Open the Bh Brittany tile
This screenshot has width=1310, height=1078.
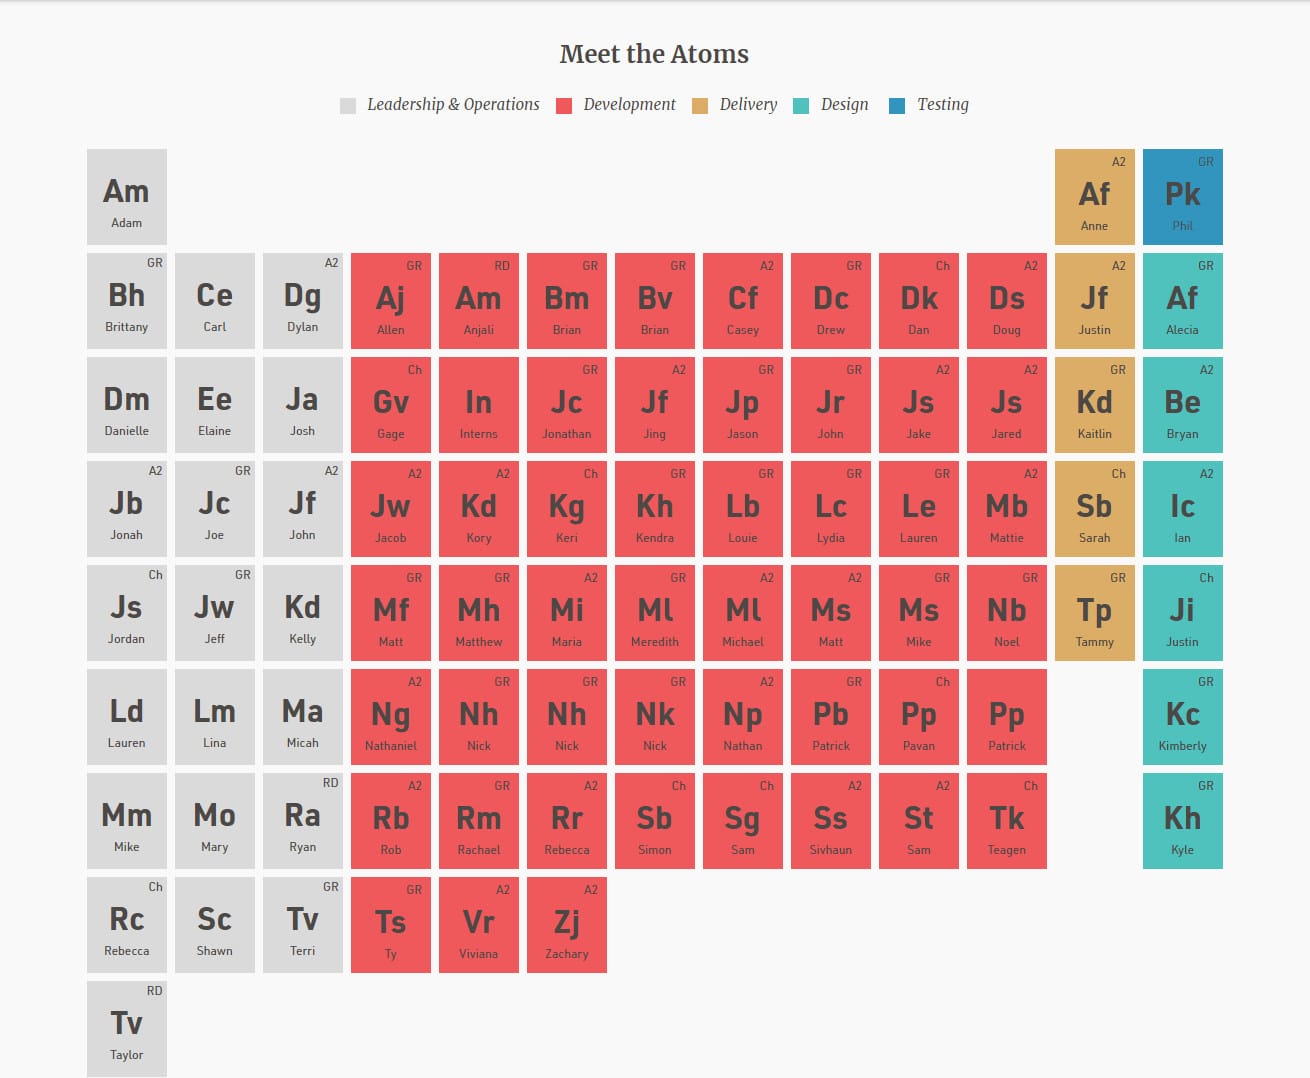click(x=127, y=301)
